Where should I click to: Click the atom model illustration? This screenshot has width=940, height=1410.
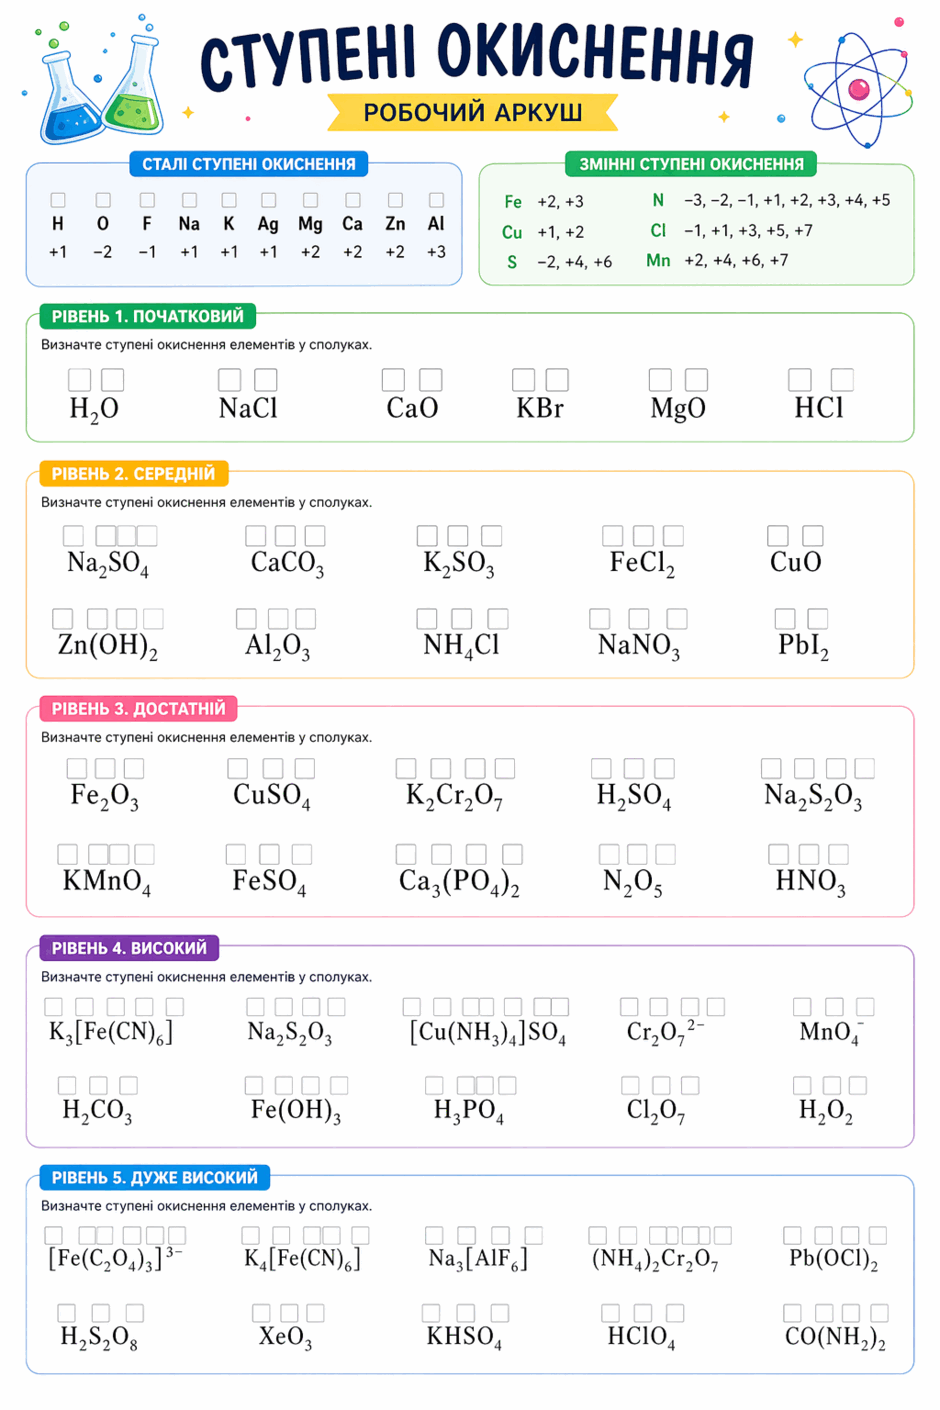[857, 89]
